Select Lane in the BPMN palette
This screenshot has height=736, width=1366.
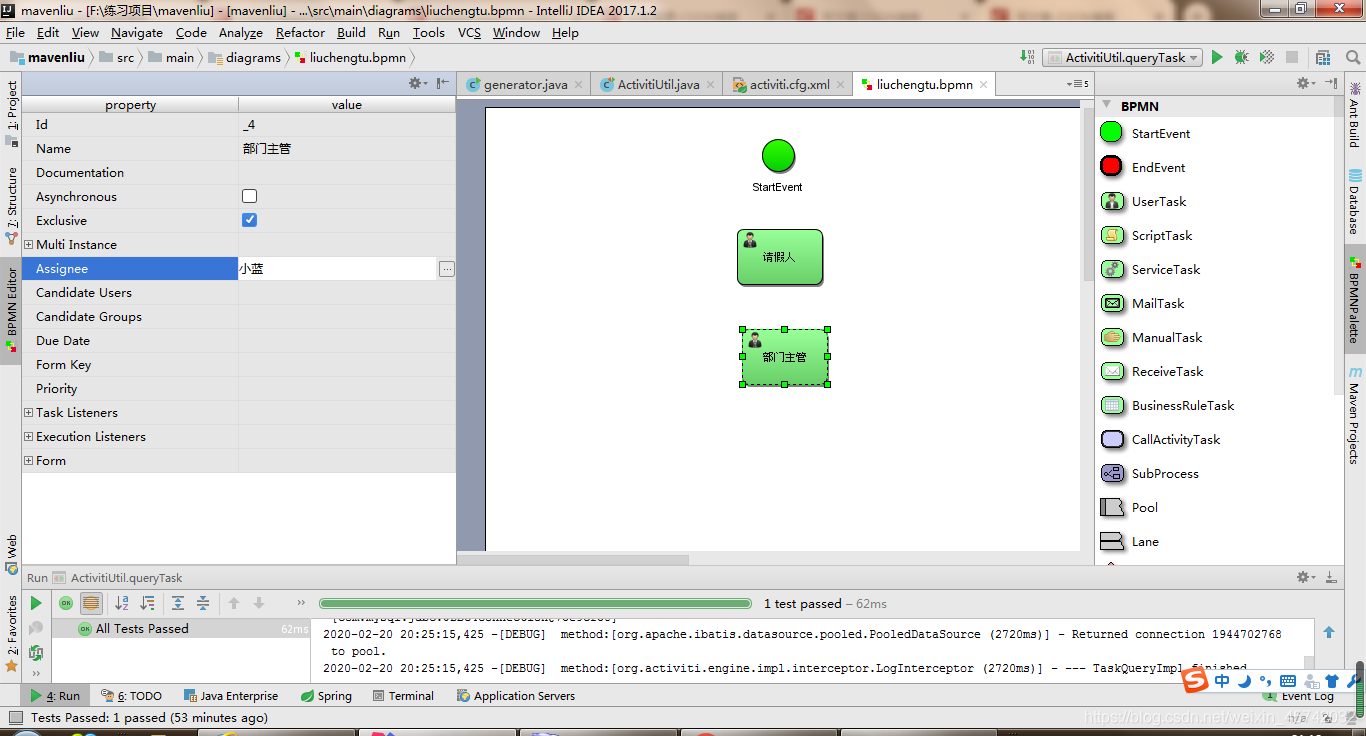click(x=1129, y=541)
